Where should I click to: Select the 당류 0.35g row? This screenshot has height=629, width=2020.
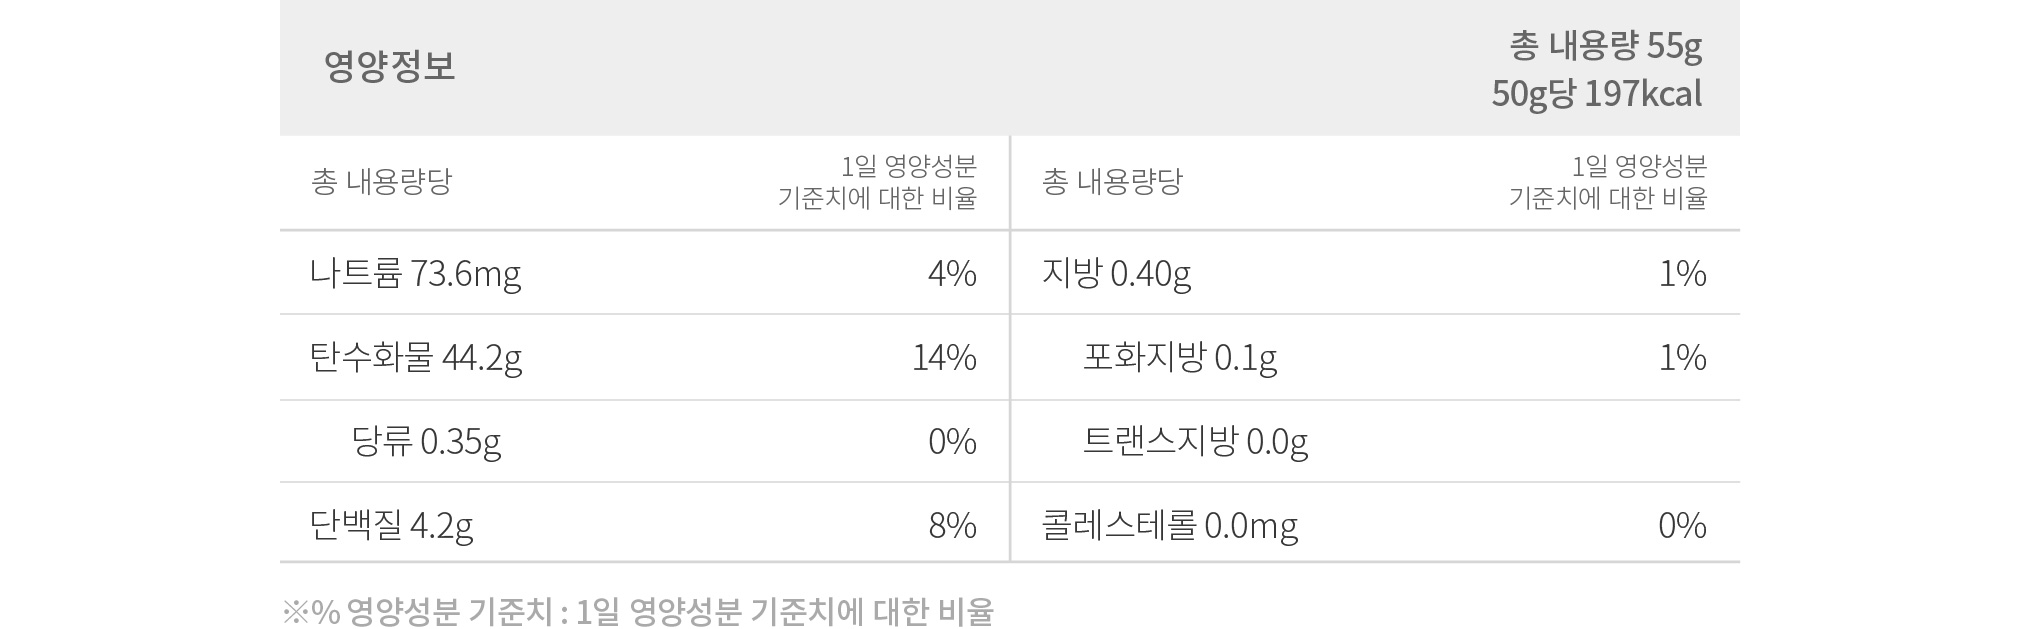[644, 441]
